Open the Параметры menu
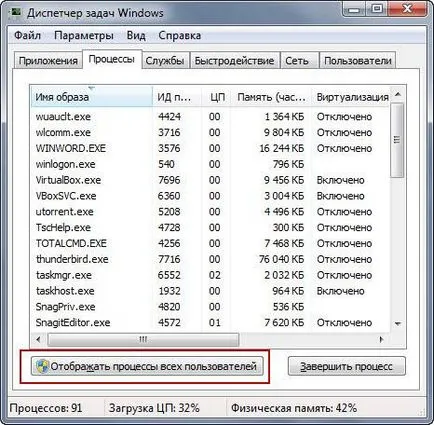 coord(84,35)
